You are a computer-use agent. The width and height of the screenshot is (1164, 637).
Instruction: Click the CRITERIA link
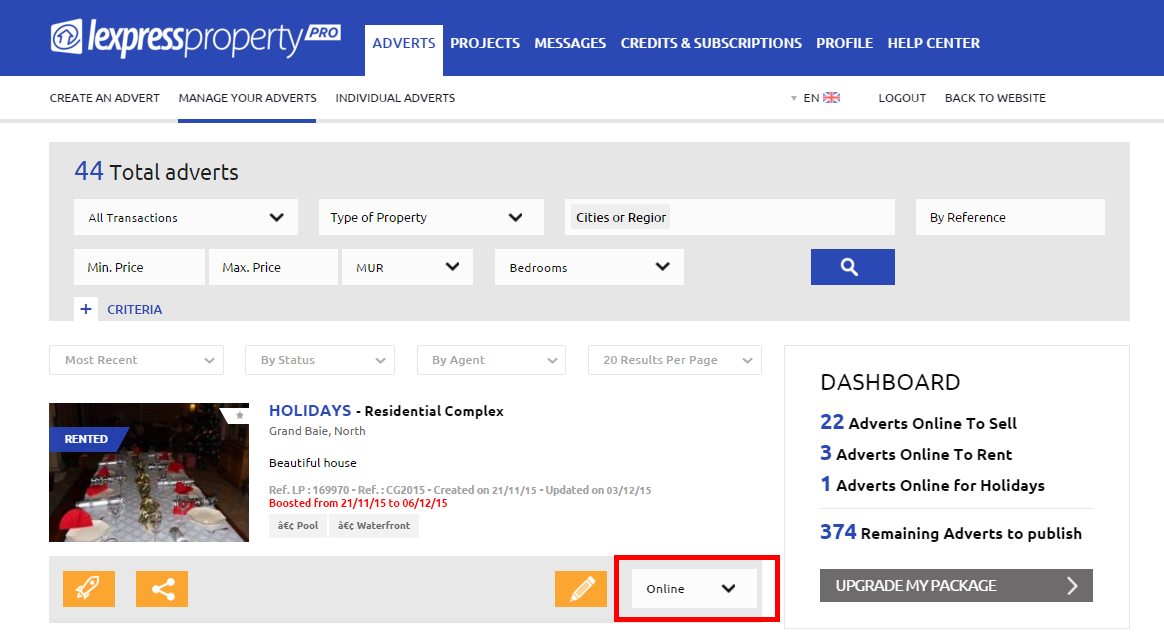(x=134, y=310)
